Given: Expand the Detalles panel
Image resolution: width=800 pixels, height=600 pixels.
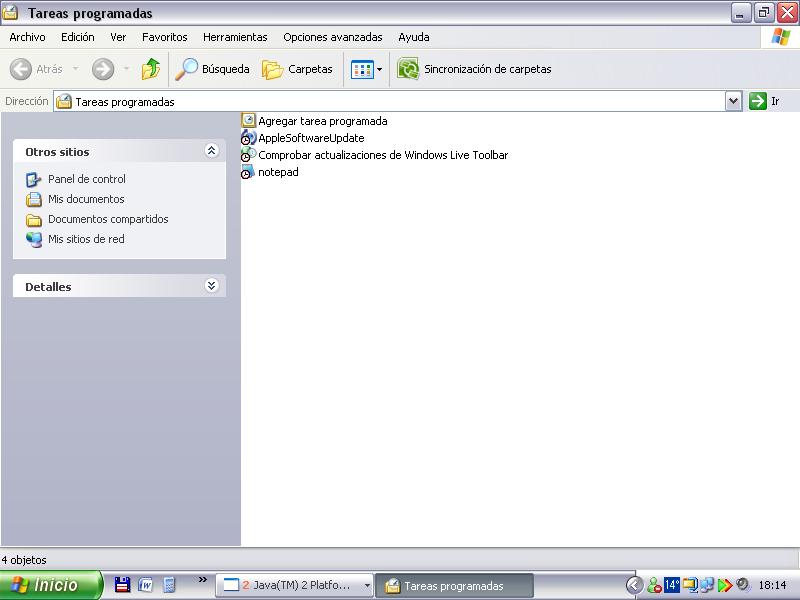Looking at the screenshot, I should coord(211,286).
